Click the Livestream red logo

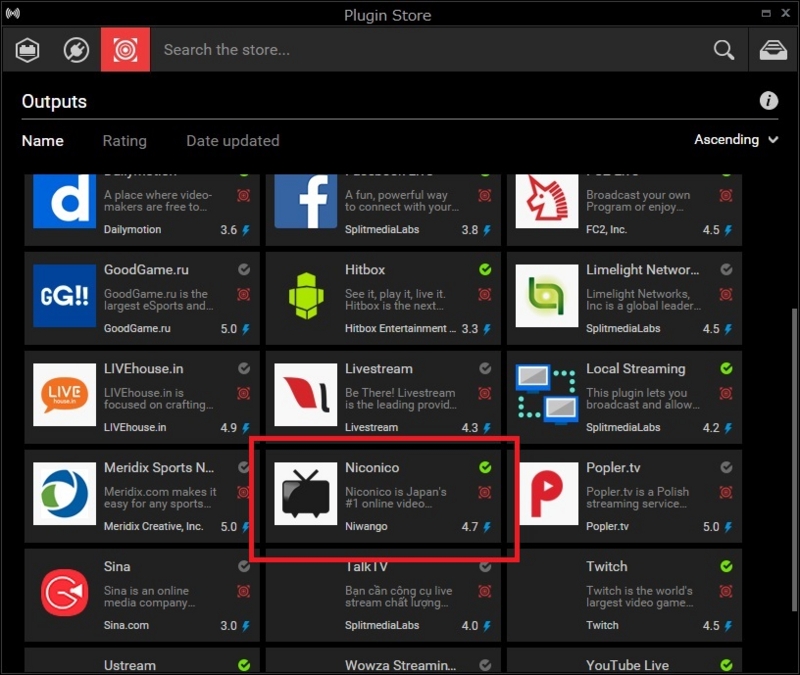pyautogui.click(x=306, y=394)
